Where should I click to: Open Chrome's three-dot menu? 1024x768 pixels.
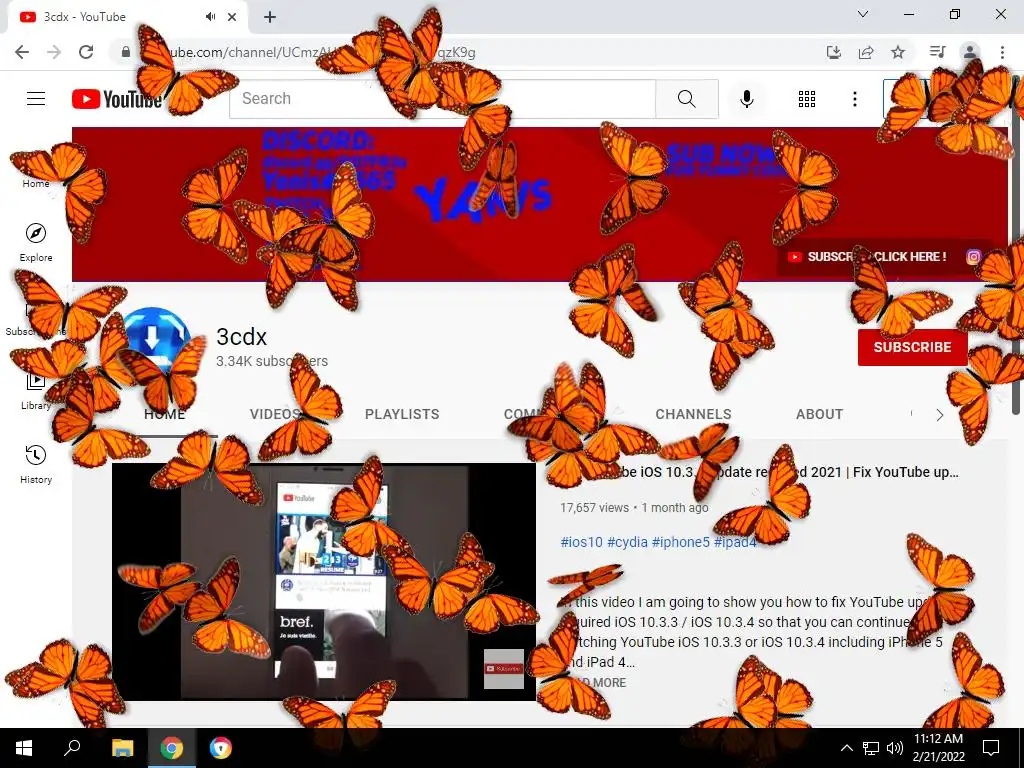pyautogui.click(x=1002, y=52)
